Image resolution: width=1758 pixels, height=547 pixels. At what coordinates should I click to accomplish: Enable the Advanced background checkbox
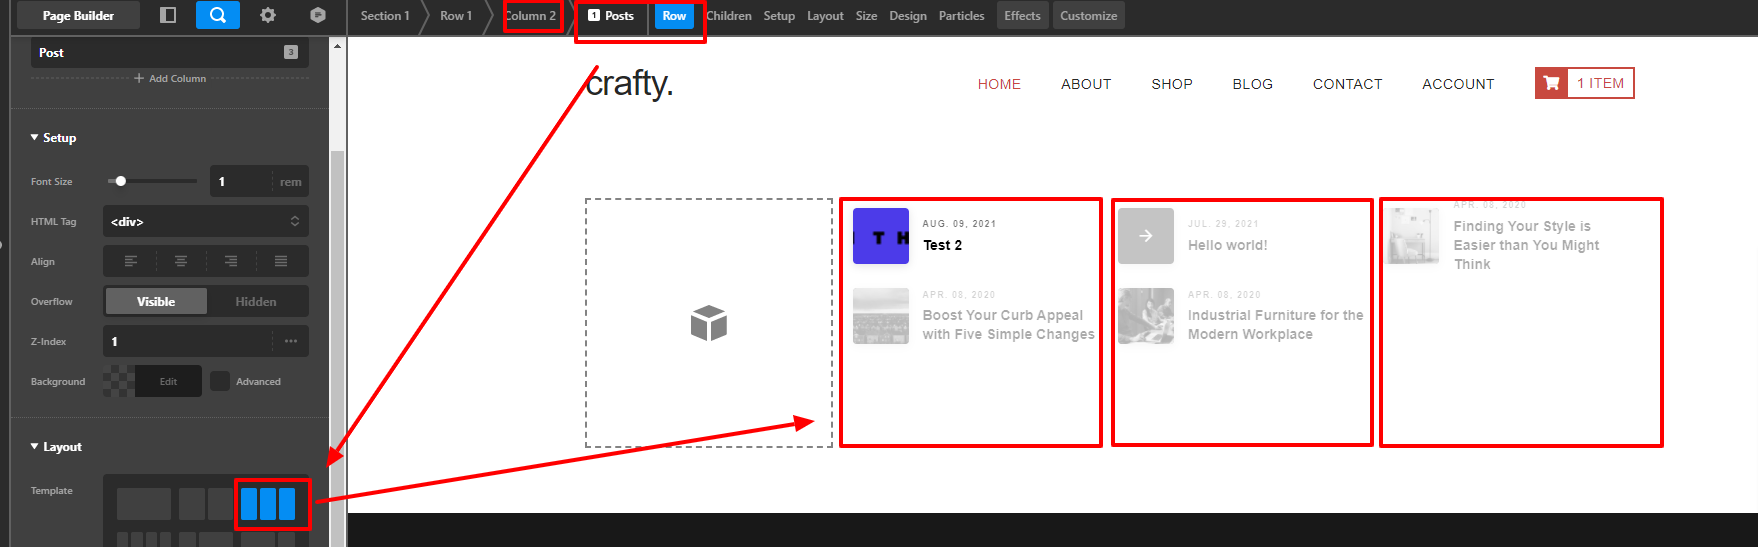point(220,381)
